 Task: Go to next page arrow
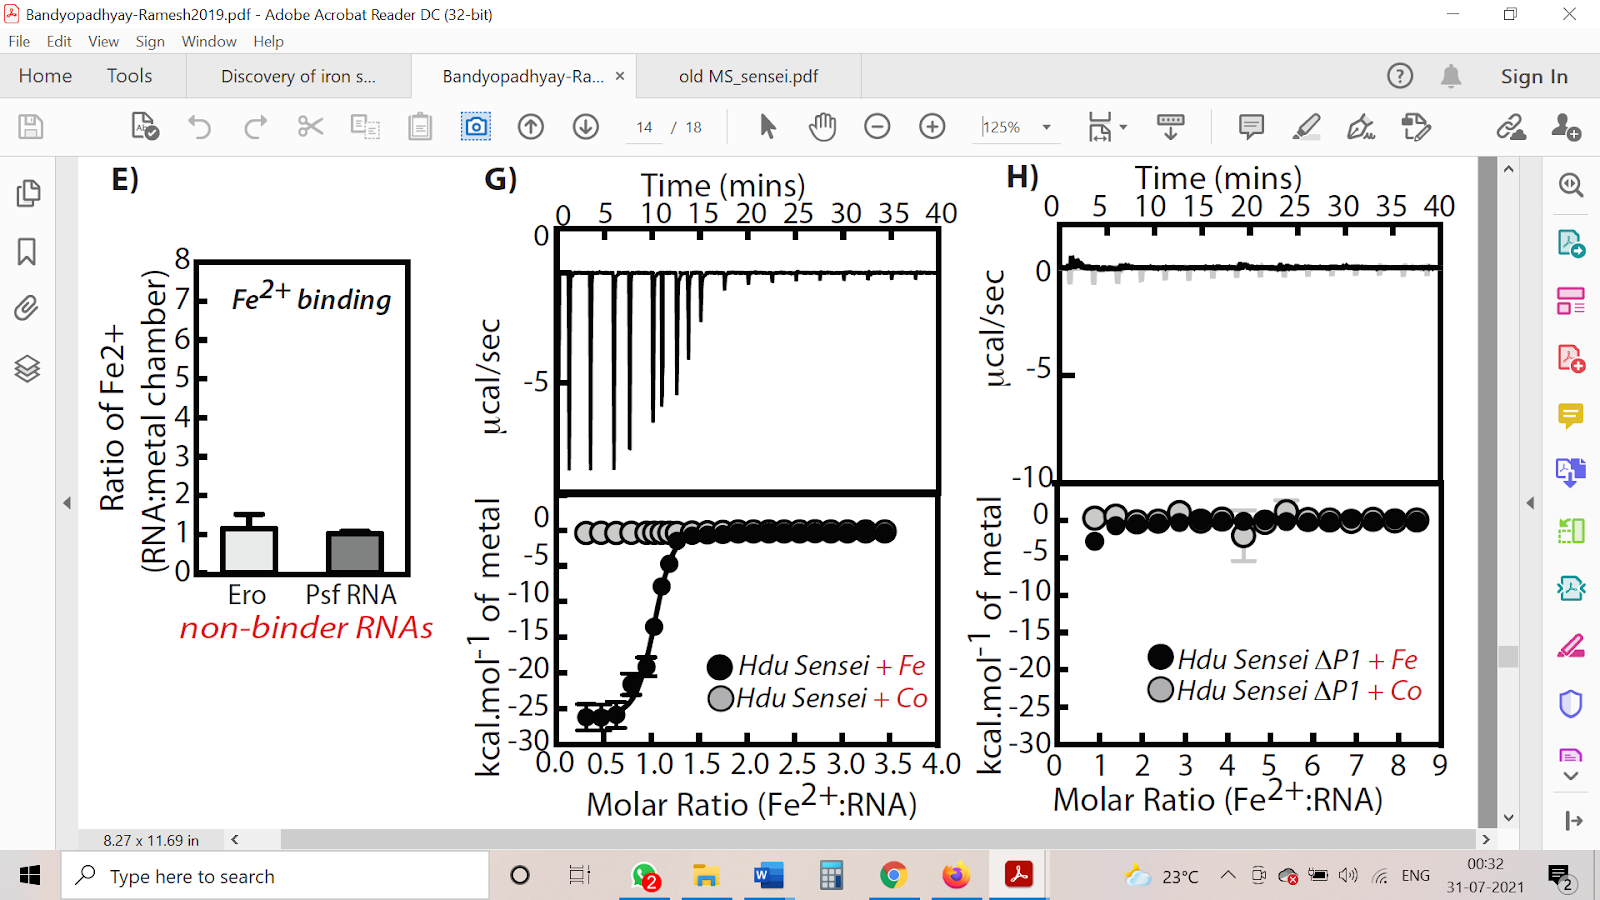pyautogui.click(x=586, y=127)
